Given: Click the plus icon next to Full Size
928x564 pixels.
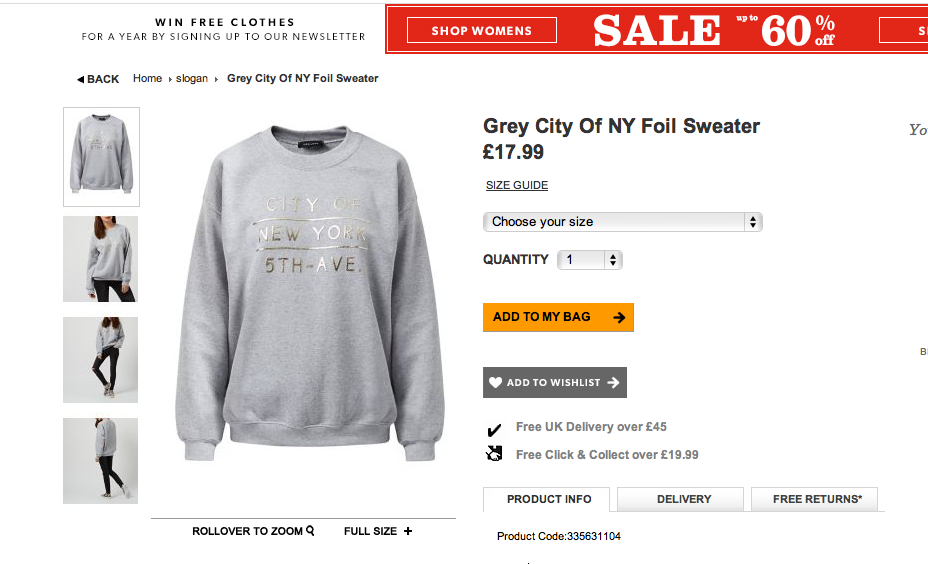Looking at the screenshot, I should click(x=408, y=531).
